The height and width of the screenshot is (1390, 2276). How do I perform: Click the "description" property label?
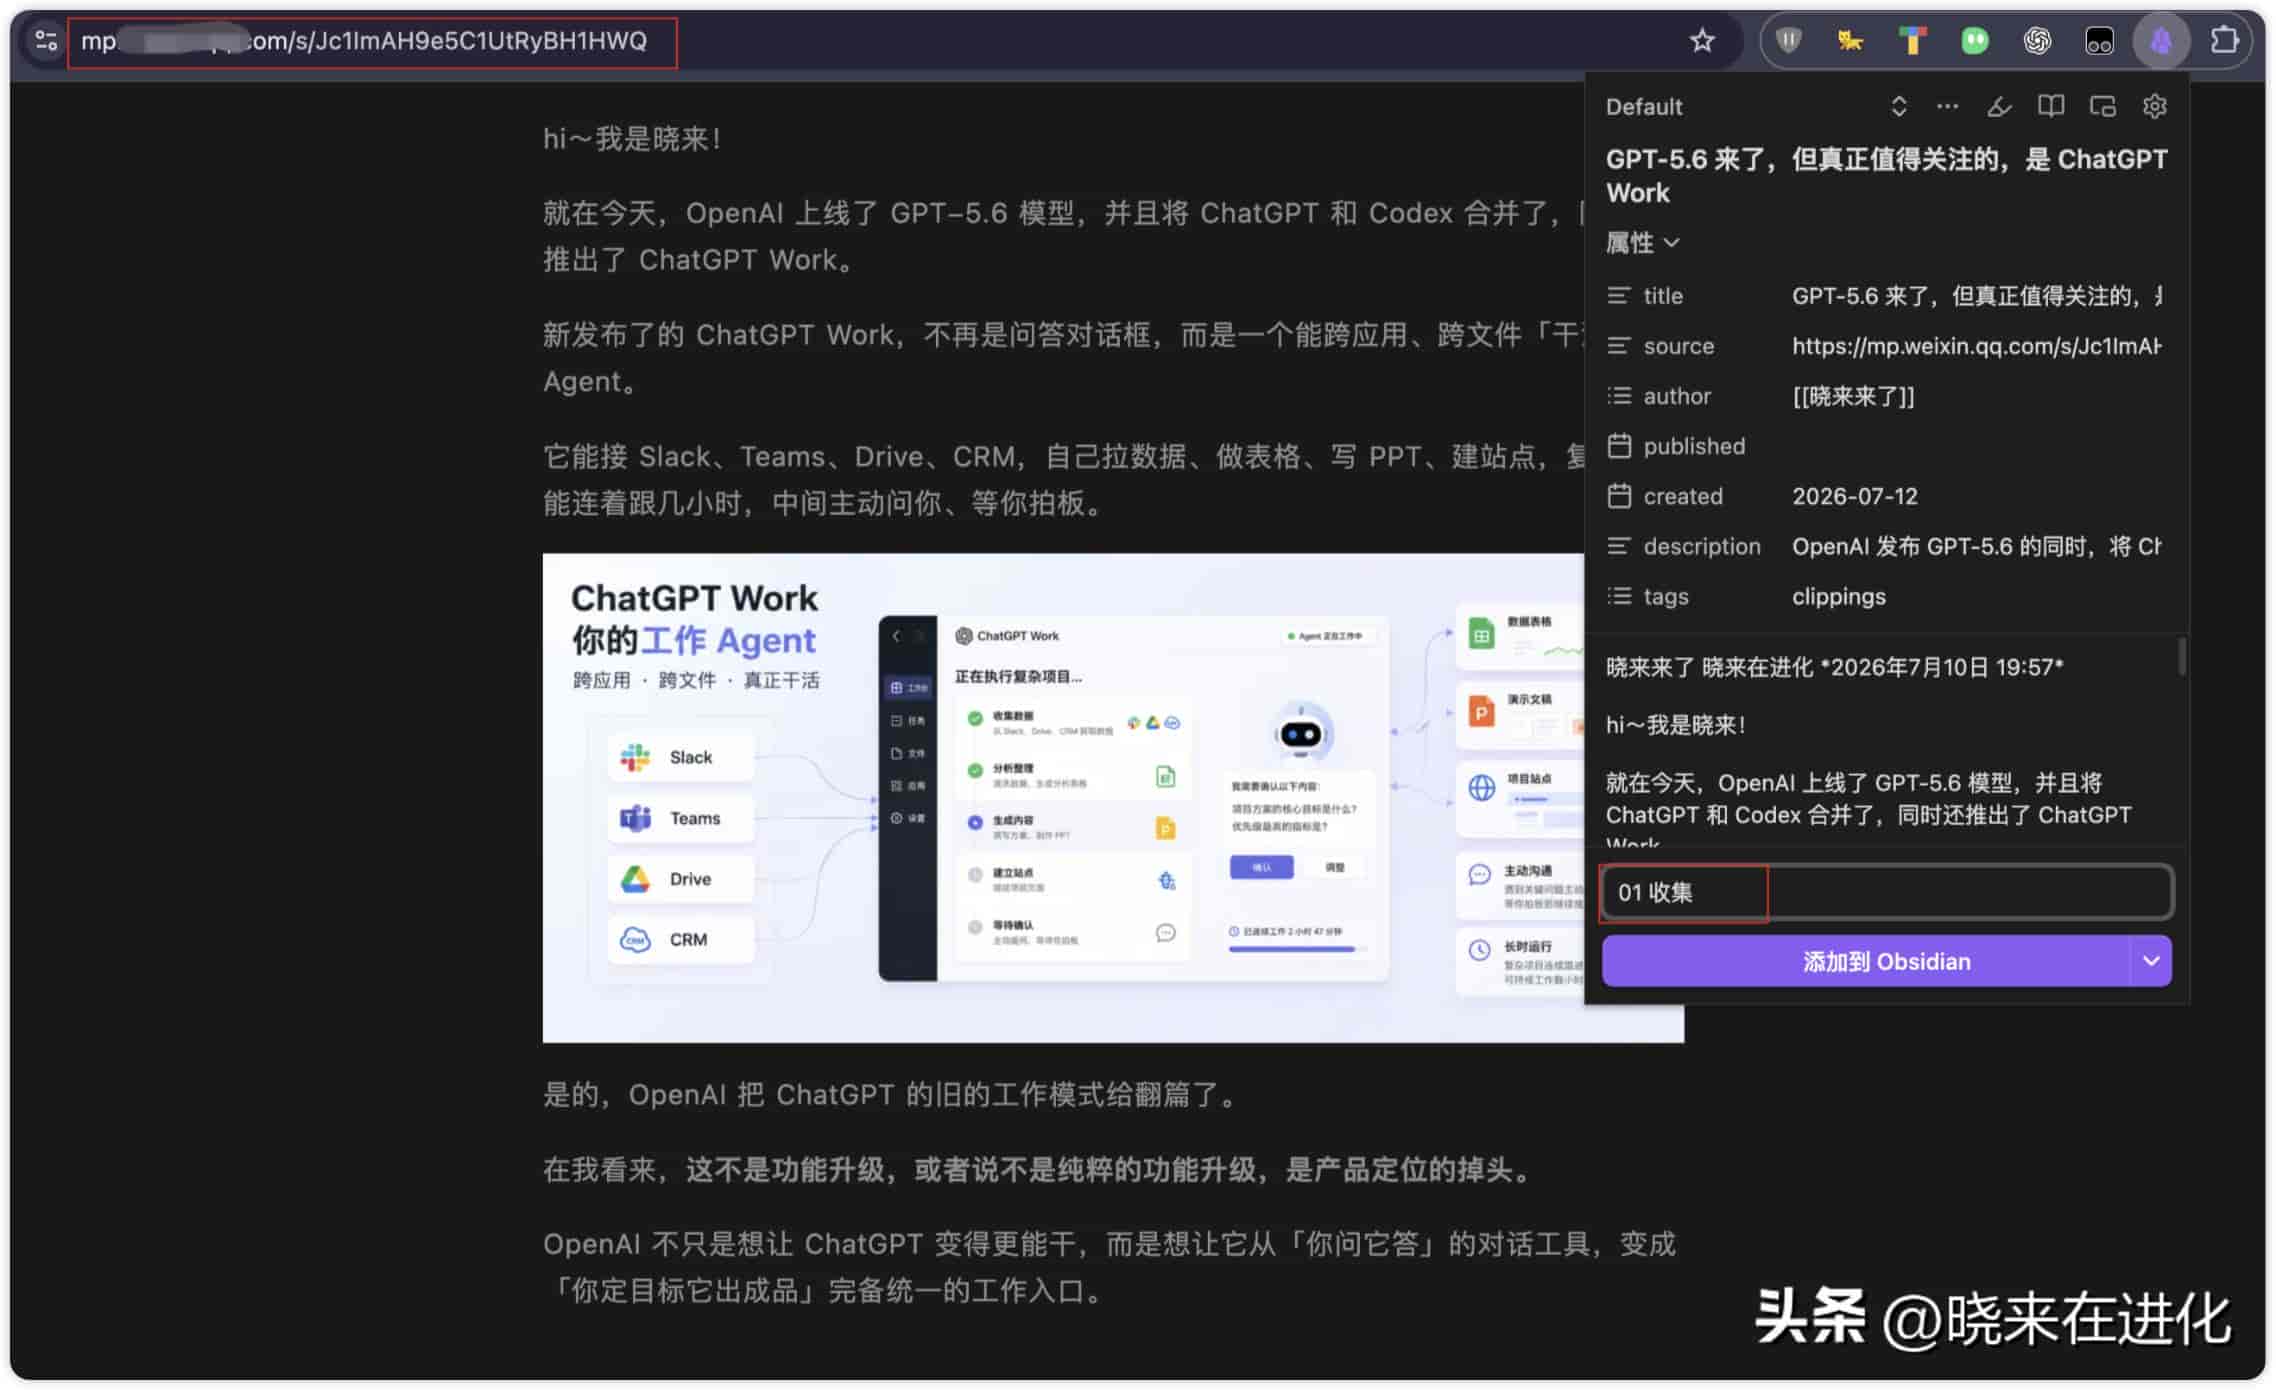(1702, 546)
